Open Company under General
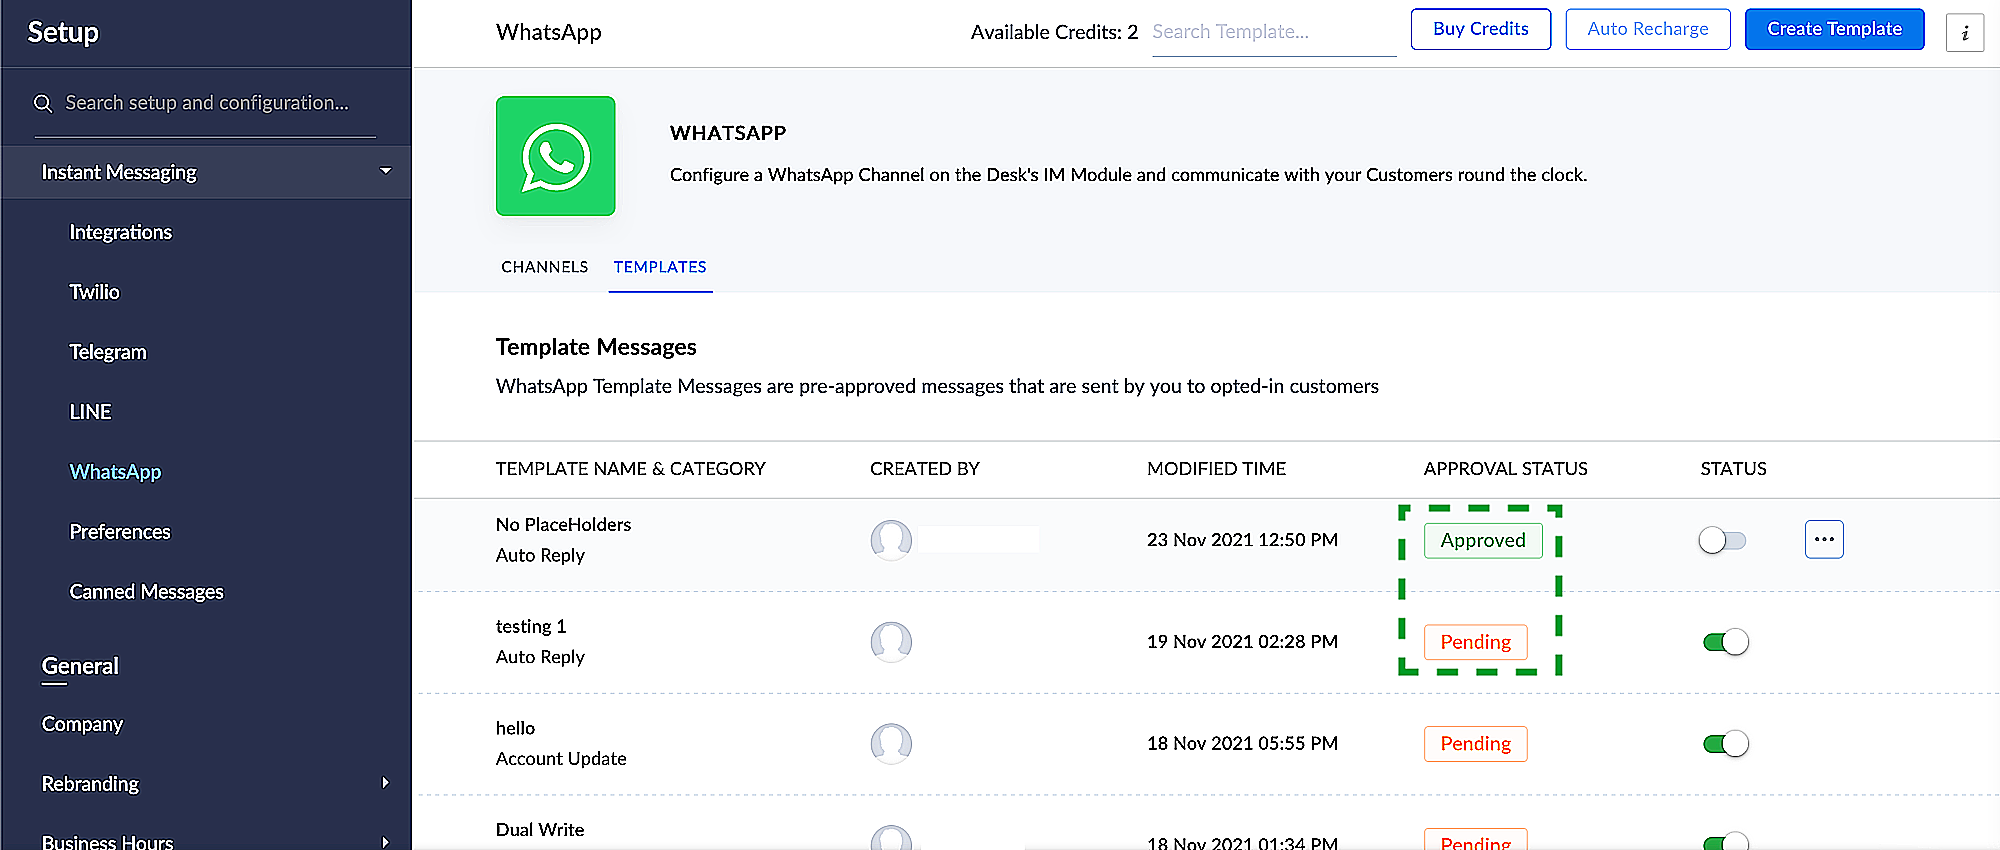Image resolution: width=2000 pixels, height=850 pixels. tap(82, 724)
